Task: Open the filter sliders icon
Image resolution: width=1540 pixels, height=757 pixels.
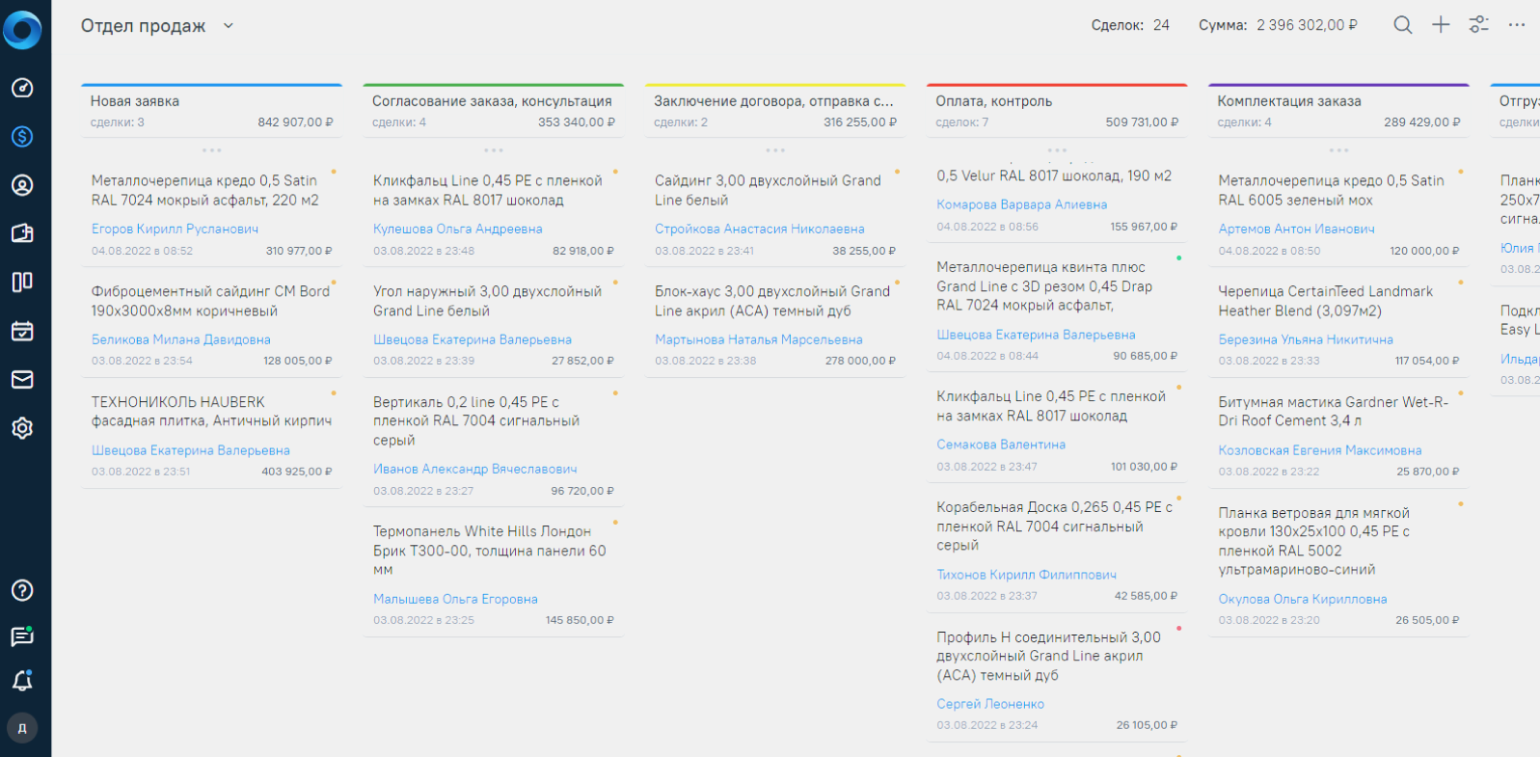Action: 1478,26
